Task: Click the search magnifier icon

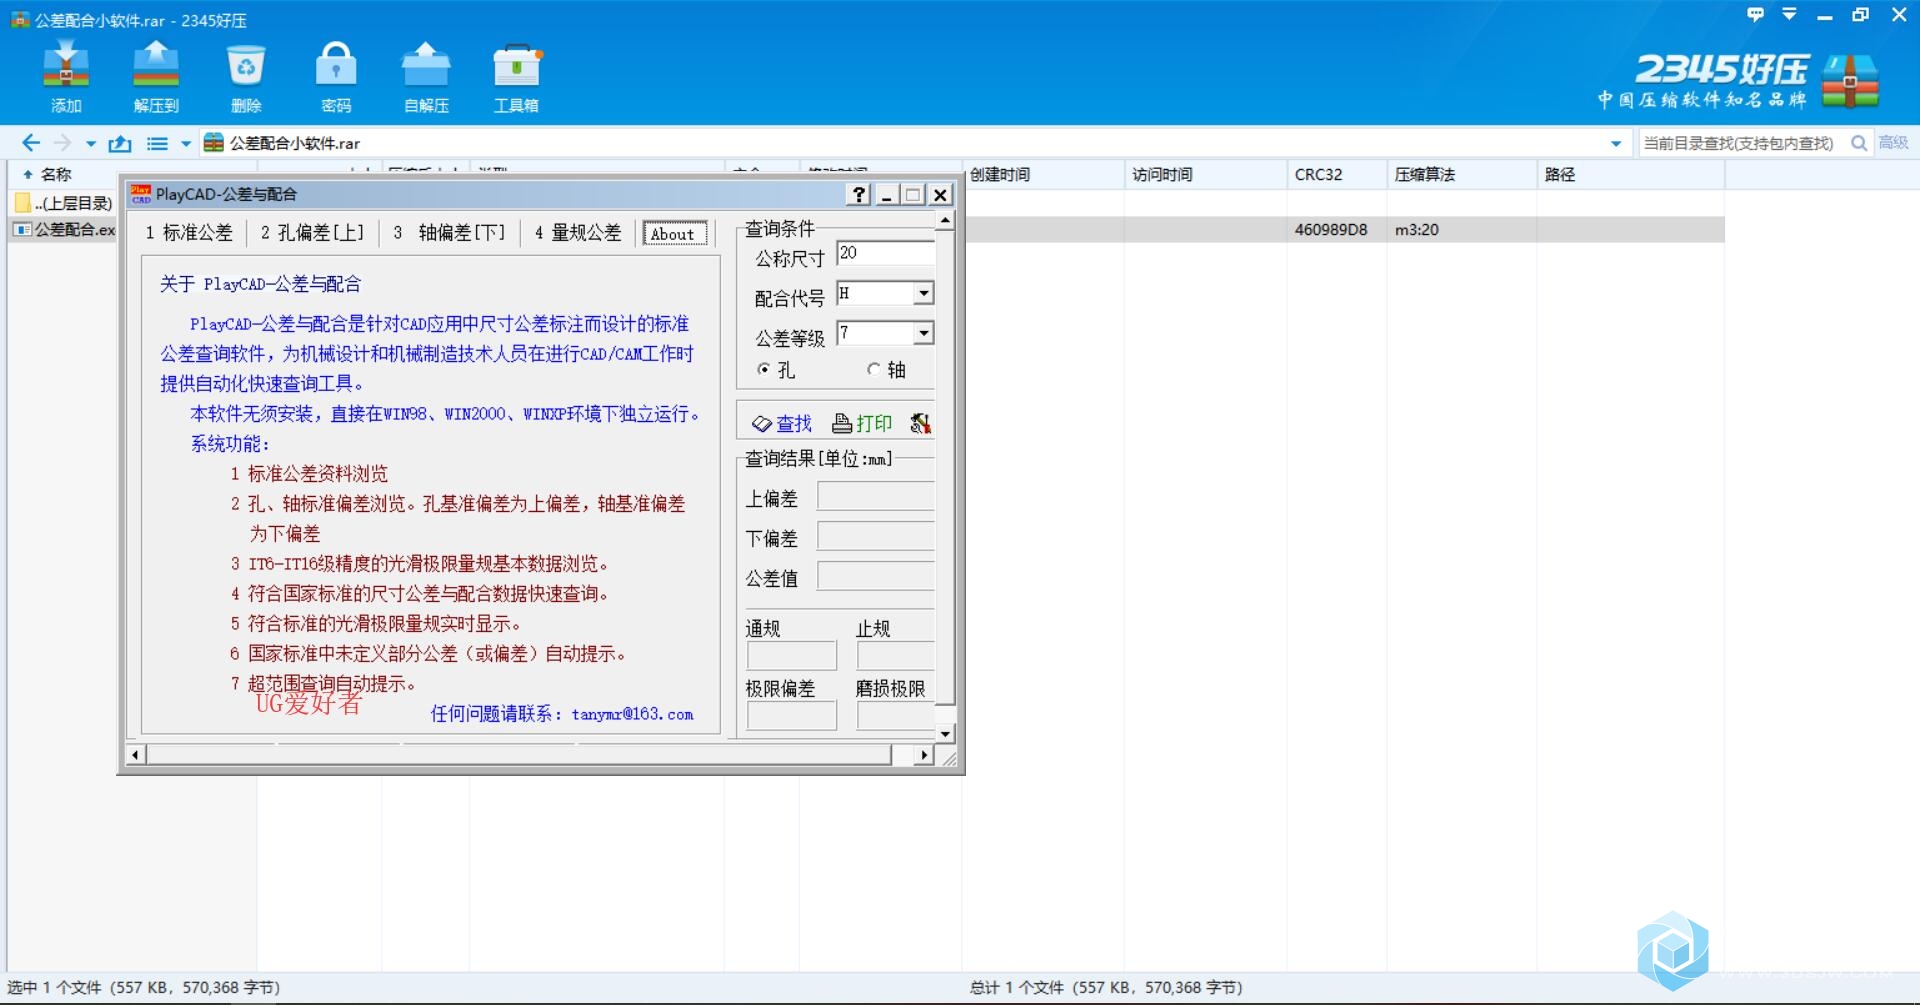Action: coord(1859,143)
